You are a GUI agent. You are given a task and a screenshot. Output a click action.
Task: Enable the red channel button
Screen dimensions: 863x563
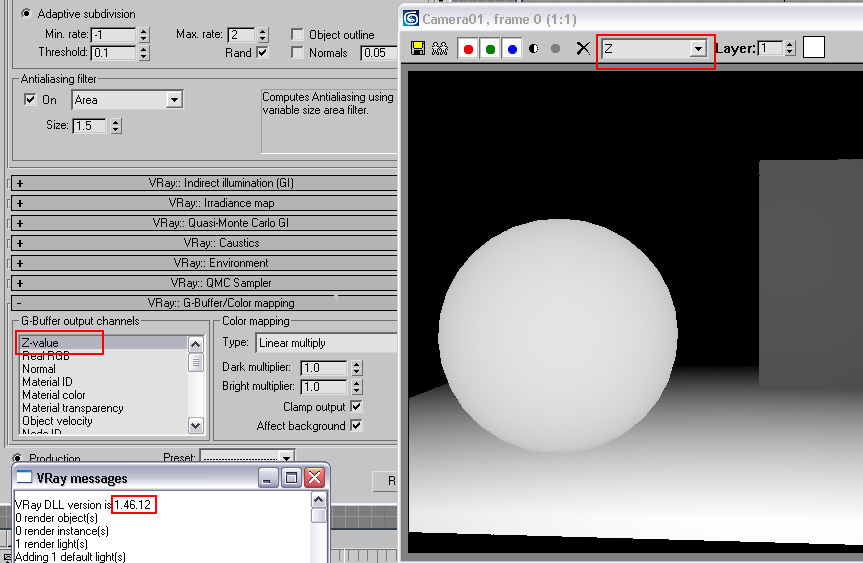[468, 49]
